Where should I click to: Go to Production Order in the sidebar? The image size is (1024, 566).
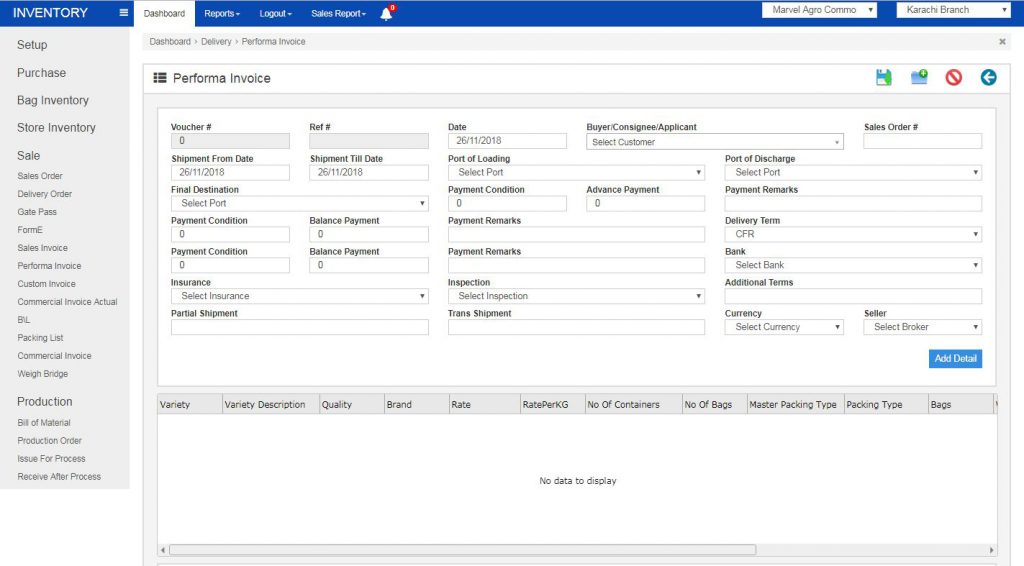pos(50,441)
